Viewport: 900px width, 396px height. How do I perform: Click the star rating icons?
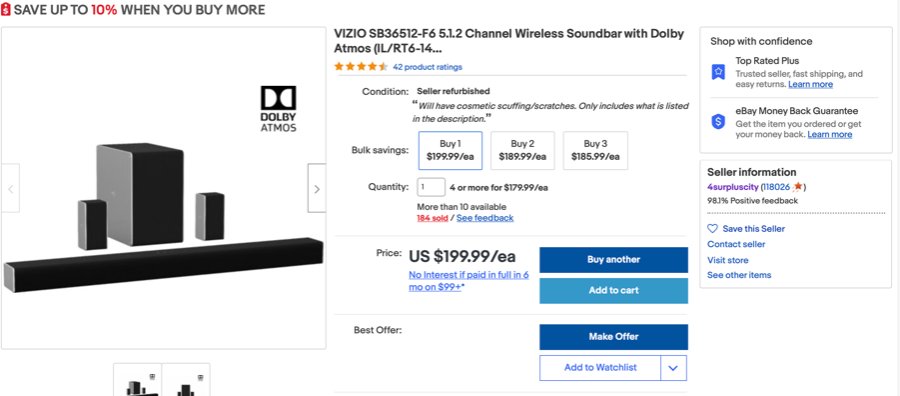point(361,67)
